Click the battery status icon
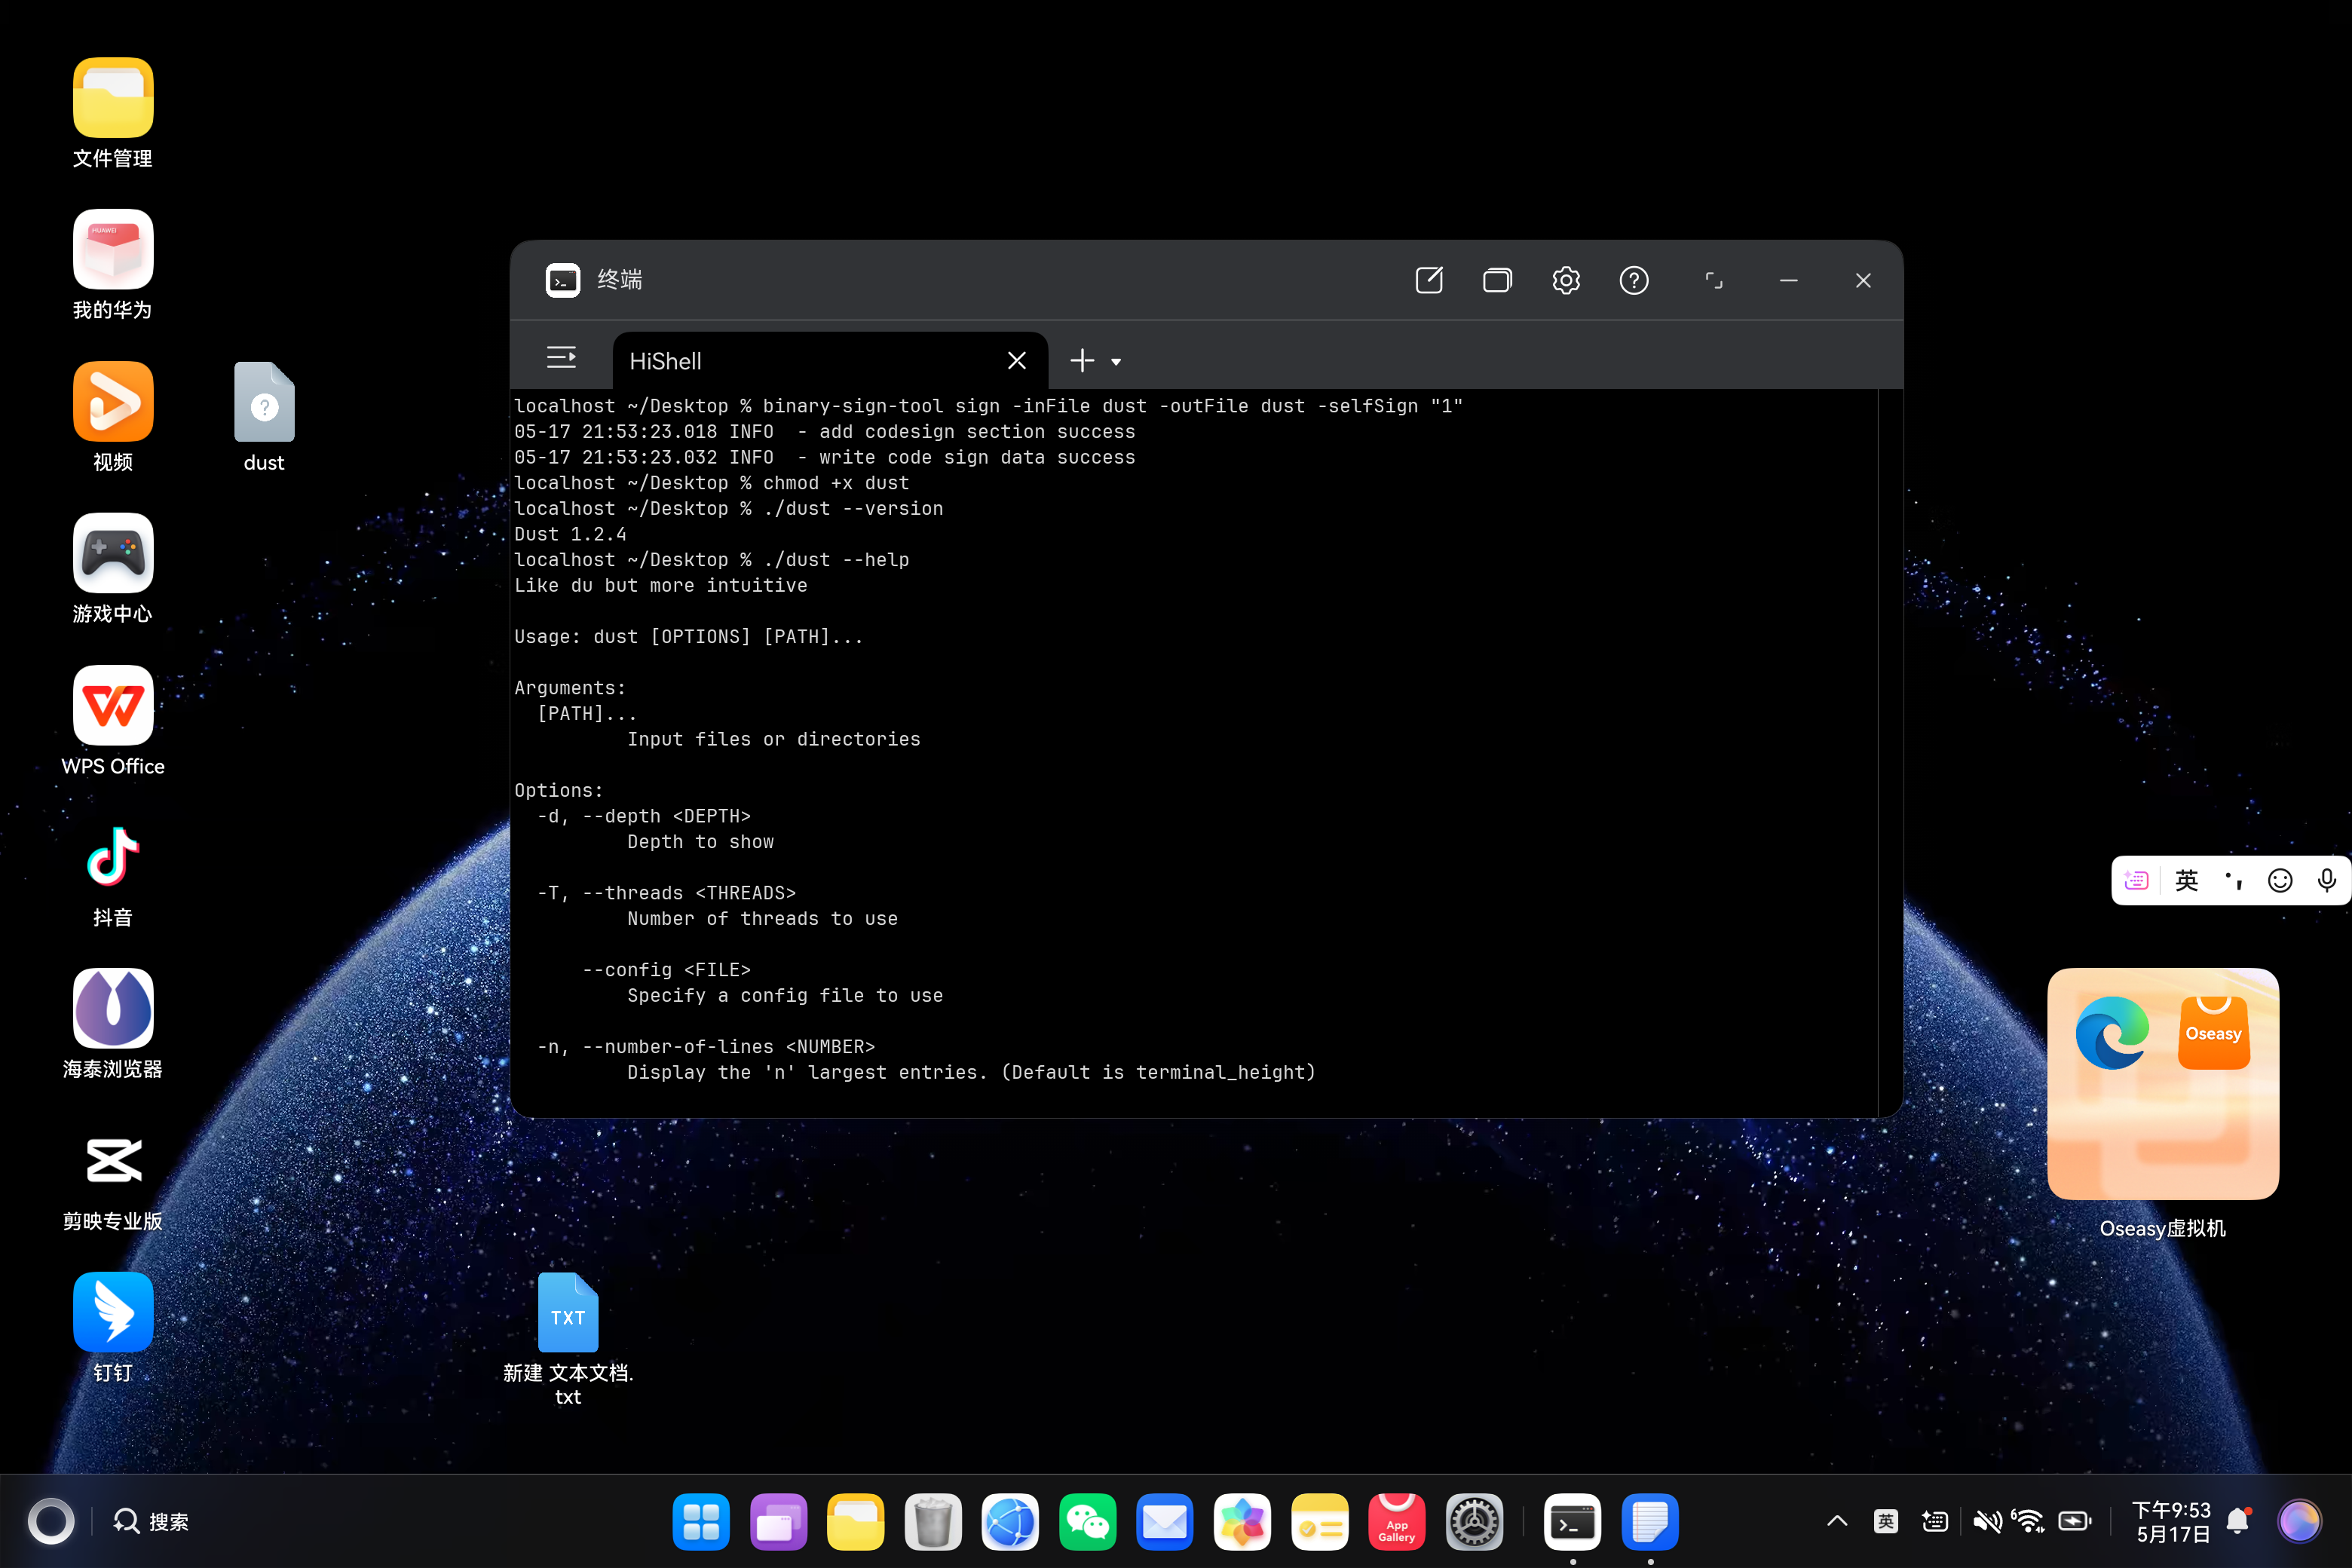Viewport: 2352px width, 1568px height. [x=2075, y=1521]
